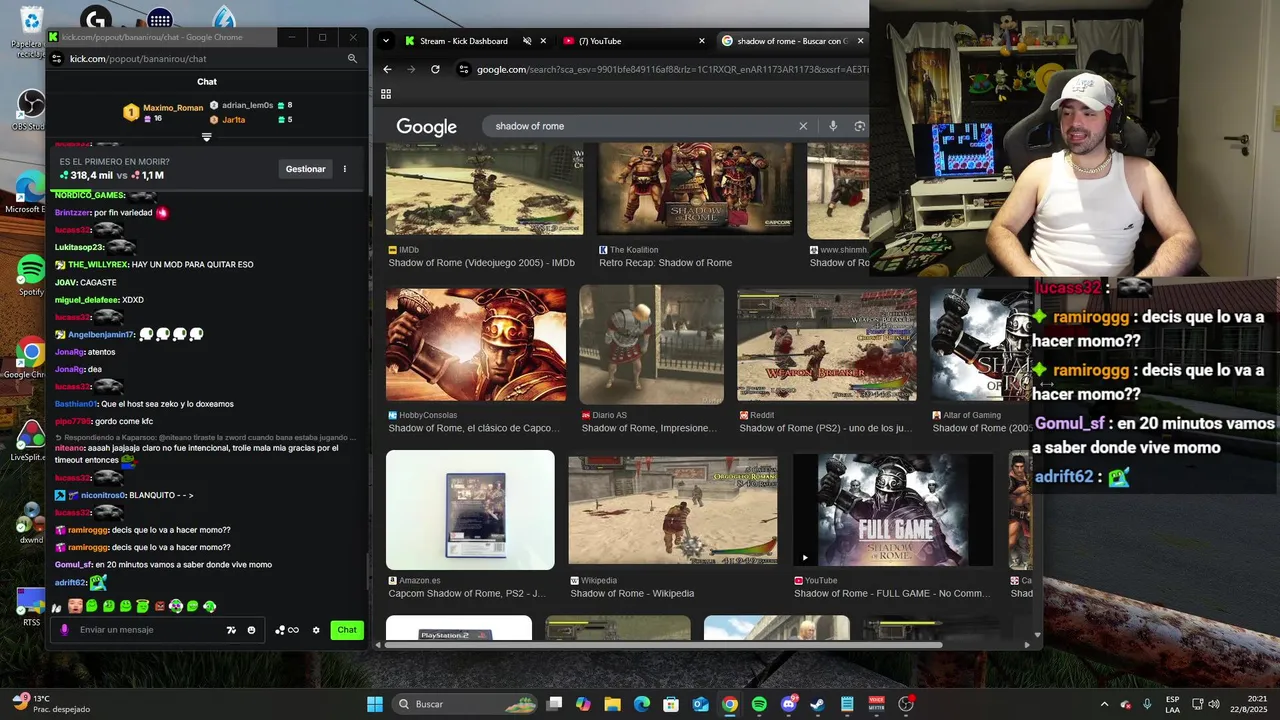Switch to Stream - Kick Dashboard tab
This screenshot has height=720, width=1280.
(463, 41)
